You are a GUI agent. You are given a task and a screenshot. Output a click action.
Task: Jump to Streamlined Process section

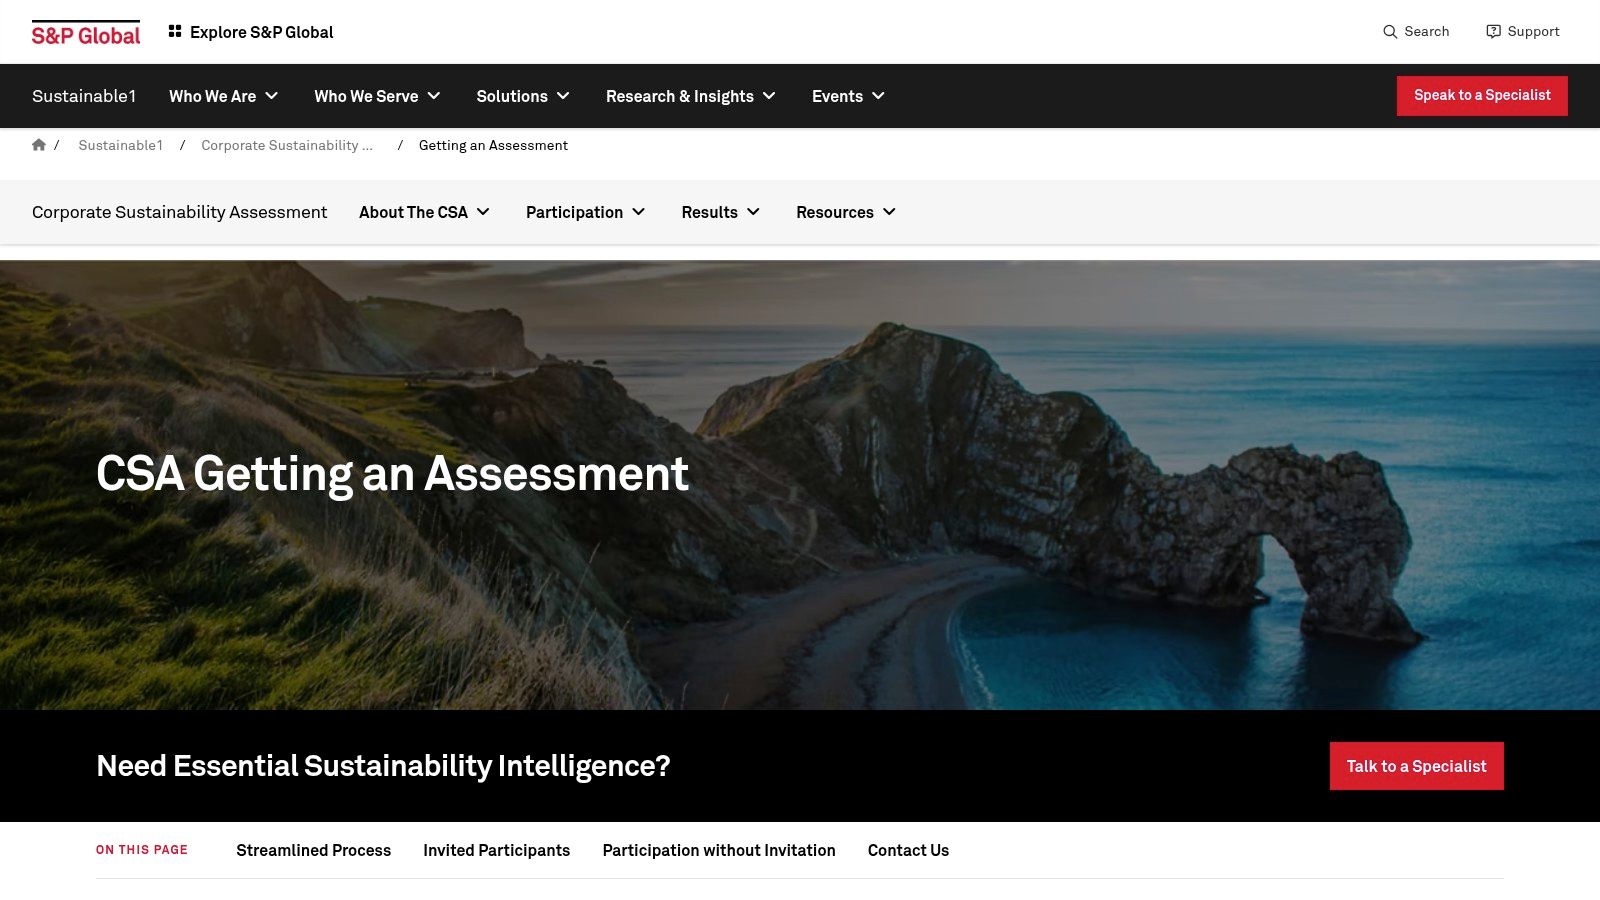coord(313,850)
